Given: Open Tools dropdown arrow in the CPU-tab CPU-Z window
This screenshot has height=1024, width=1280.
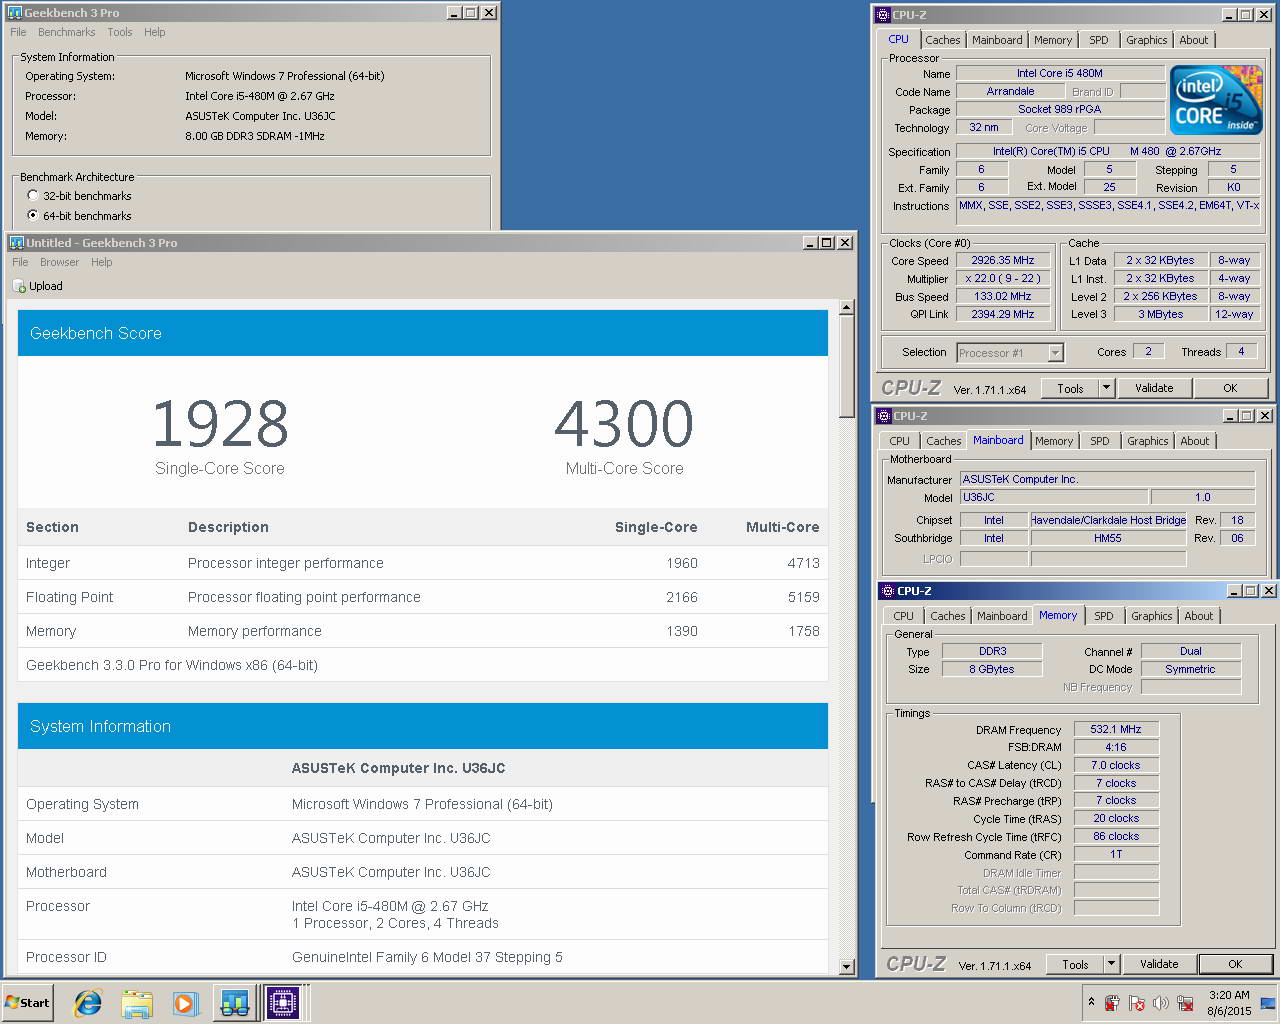Looking at the screenshot, I should 1106,388.
